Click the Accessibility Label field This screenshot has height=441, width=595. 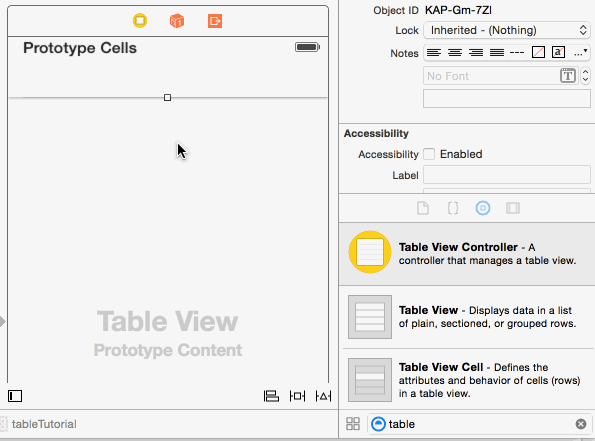[x=507, y=175]
